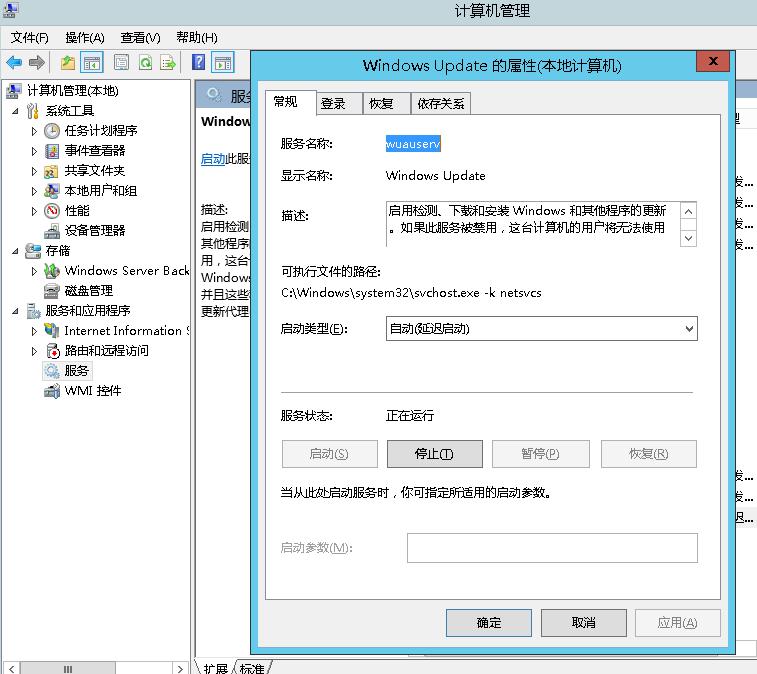Toggle the show/hide console tree icon

[x=92, y=62]
